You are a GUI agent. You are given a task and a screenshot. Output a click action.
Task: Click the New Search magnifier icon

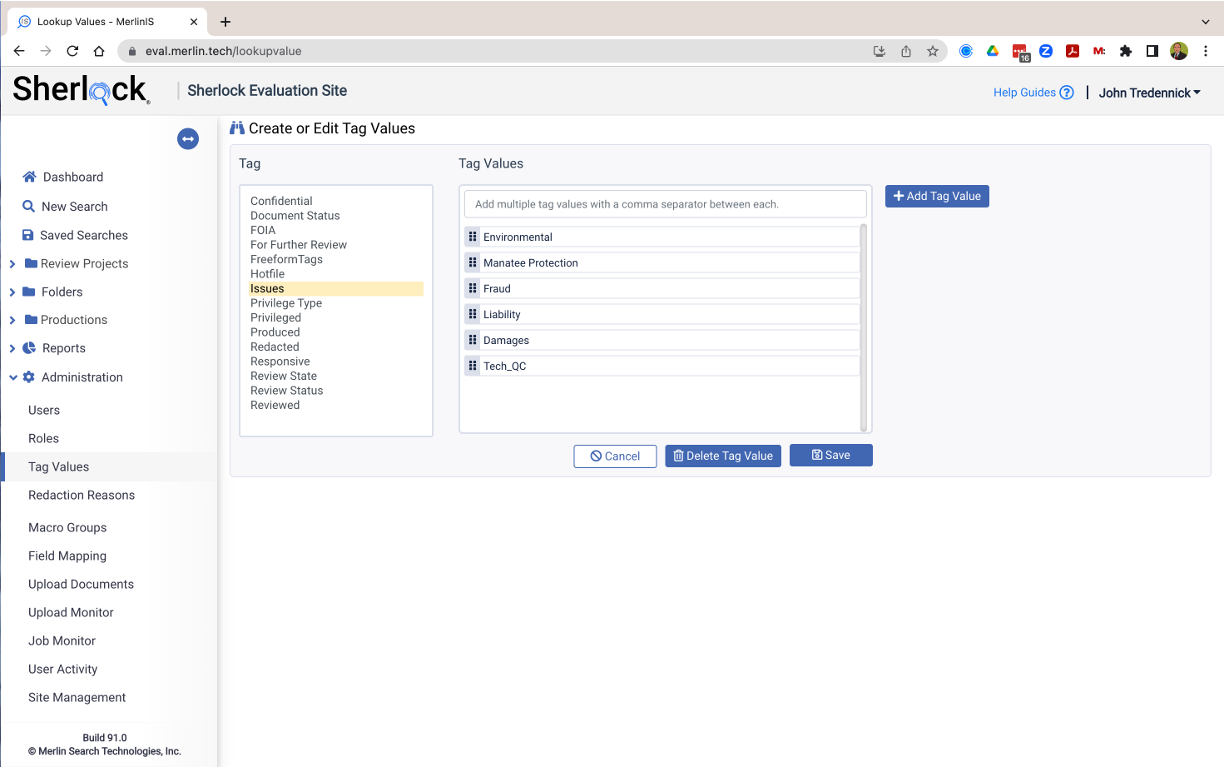29,206
